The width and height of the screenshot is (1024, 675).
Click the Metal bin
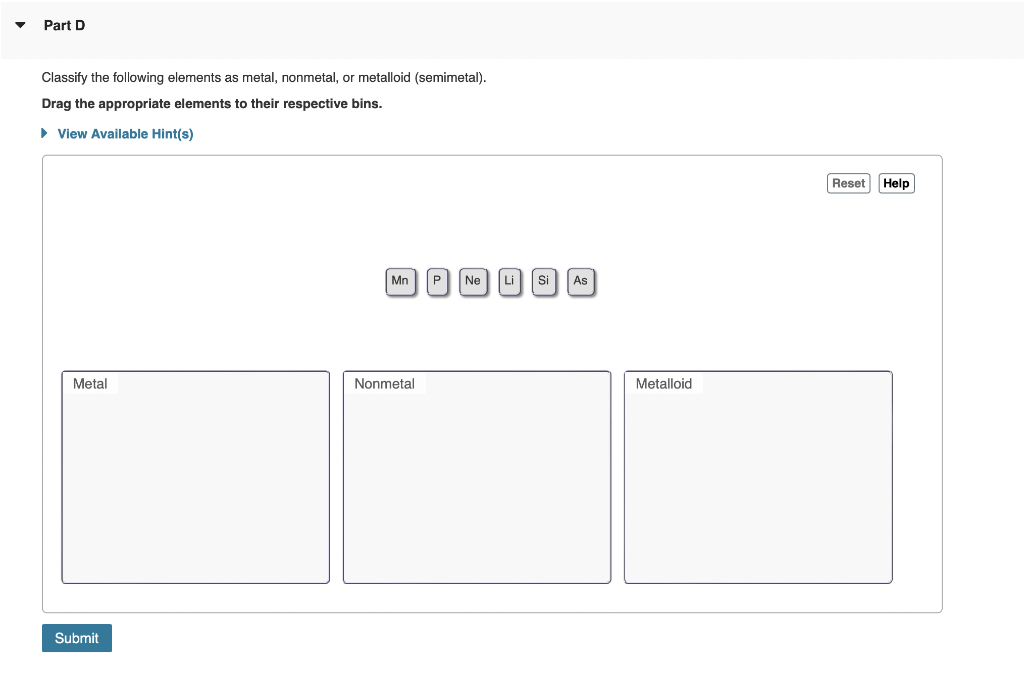pyautogui.click(x=195, y=477)
